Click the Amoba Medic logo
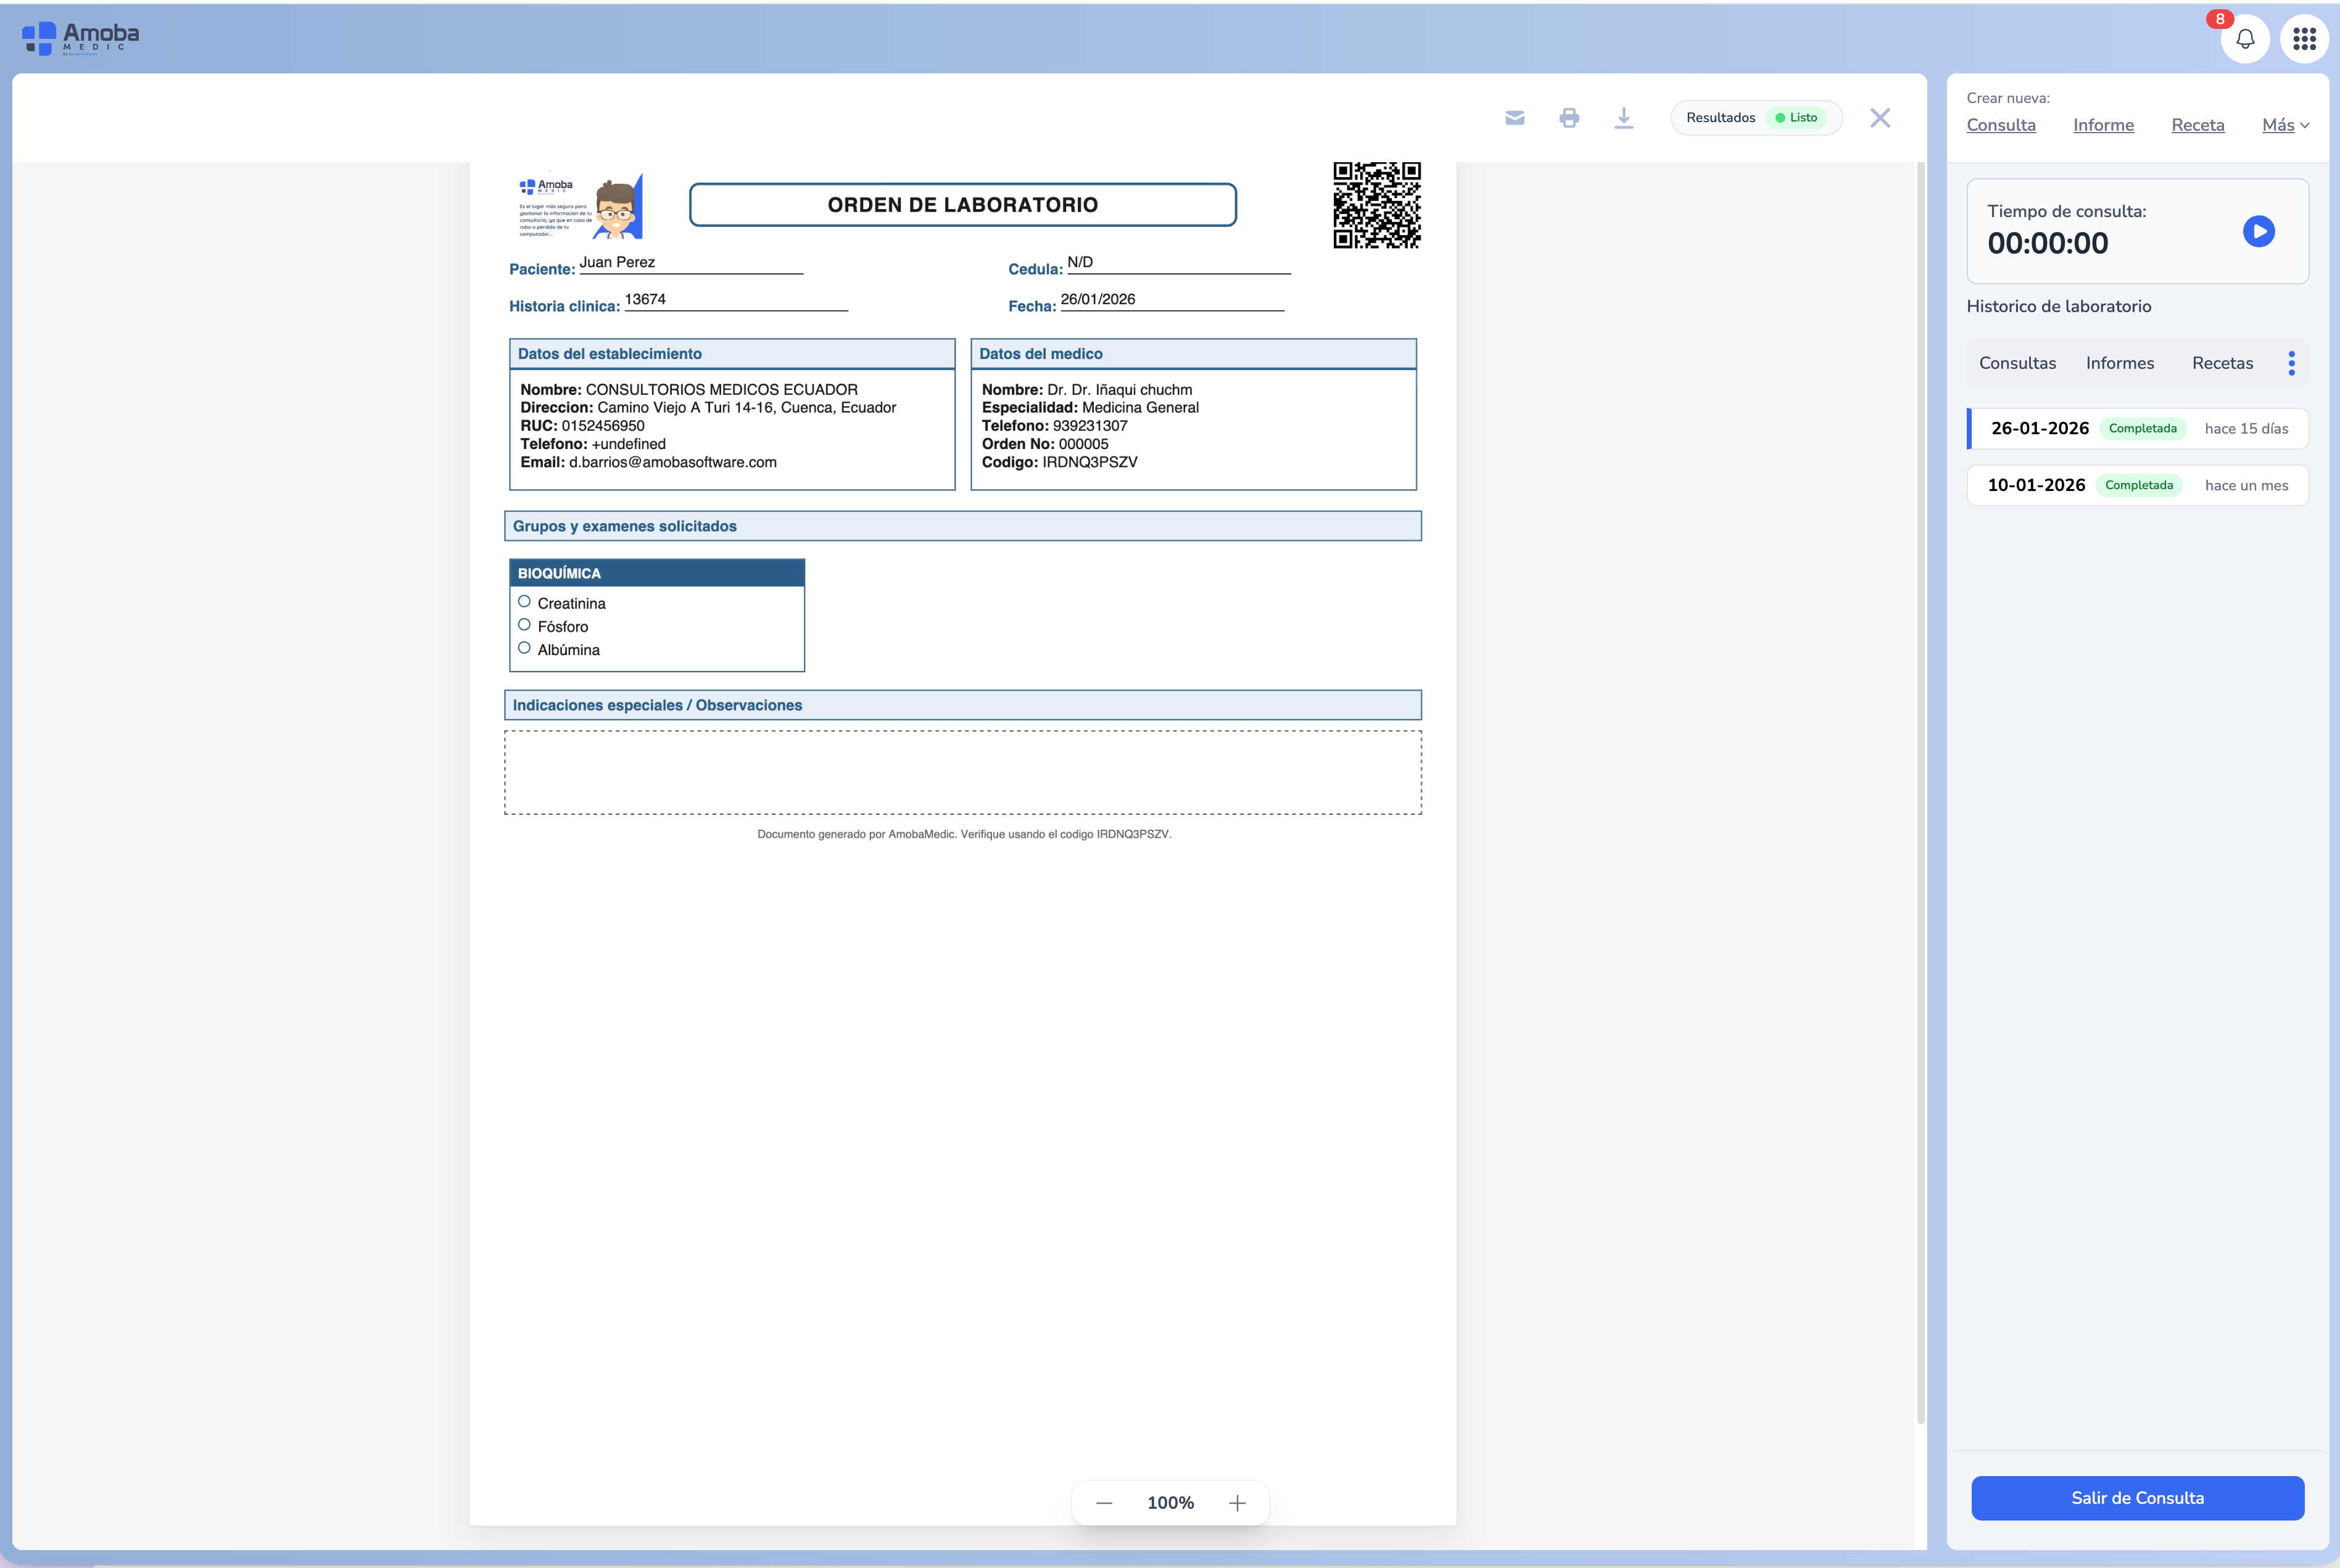This screenshot has height=1568, width=2340. coord(80,38)
